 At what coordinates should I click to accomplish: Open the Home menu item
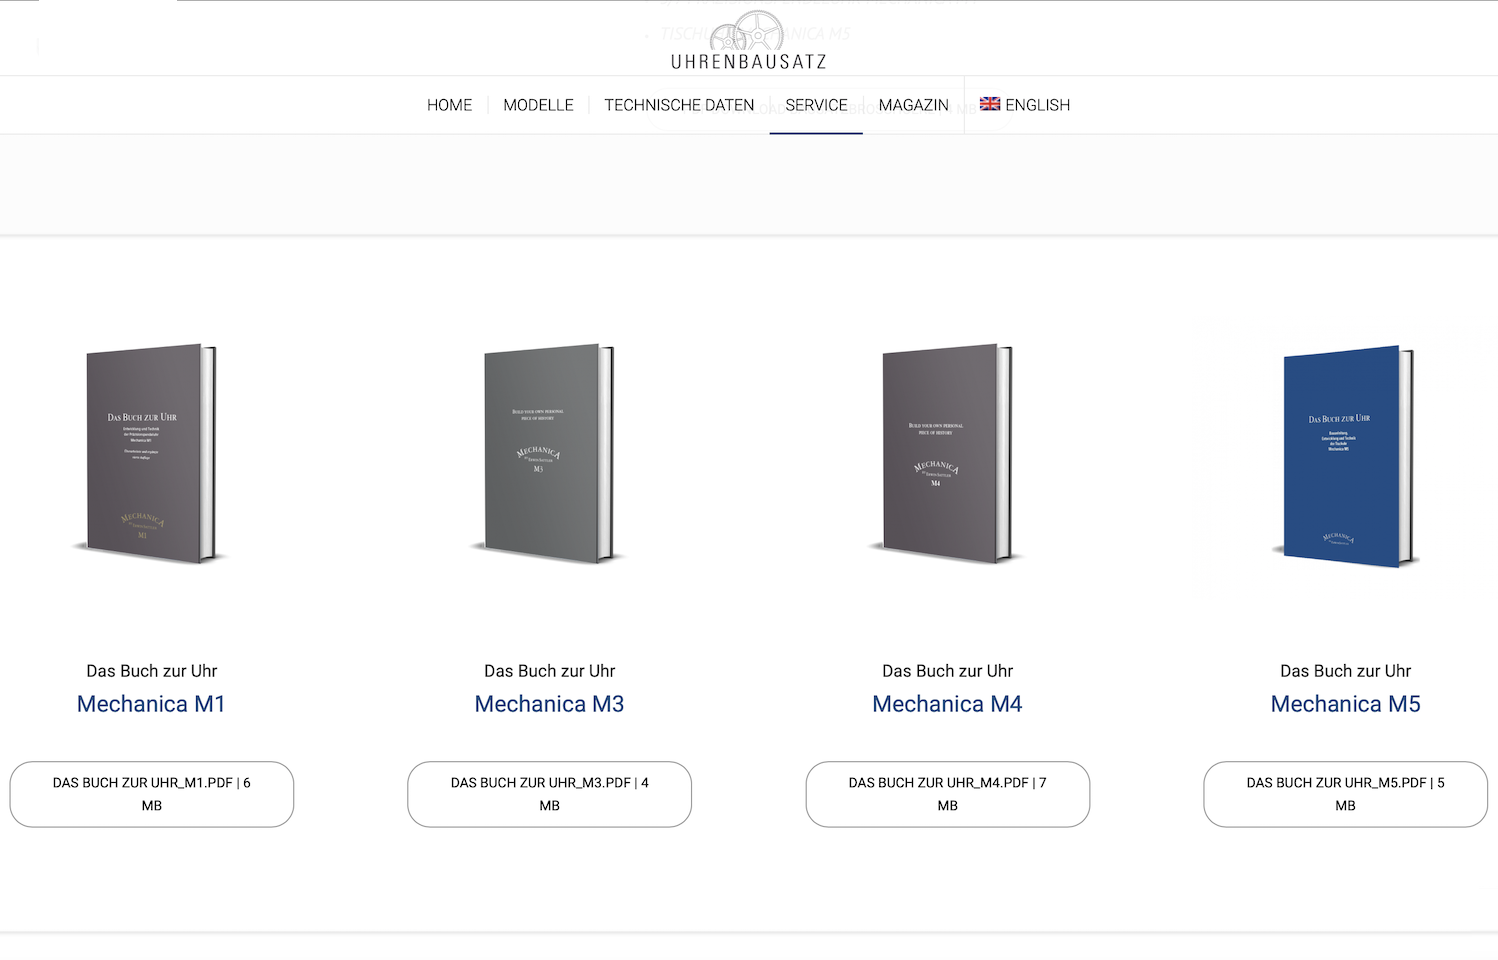(449, 105)
